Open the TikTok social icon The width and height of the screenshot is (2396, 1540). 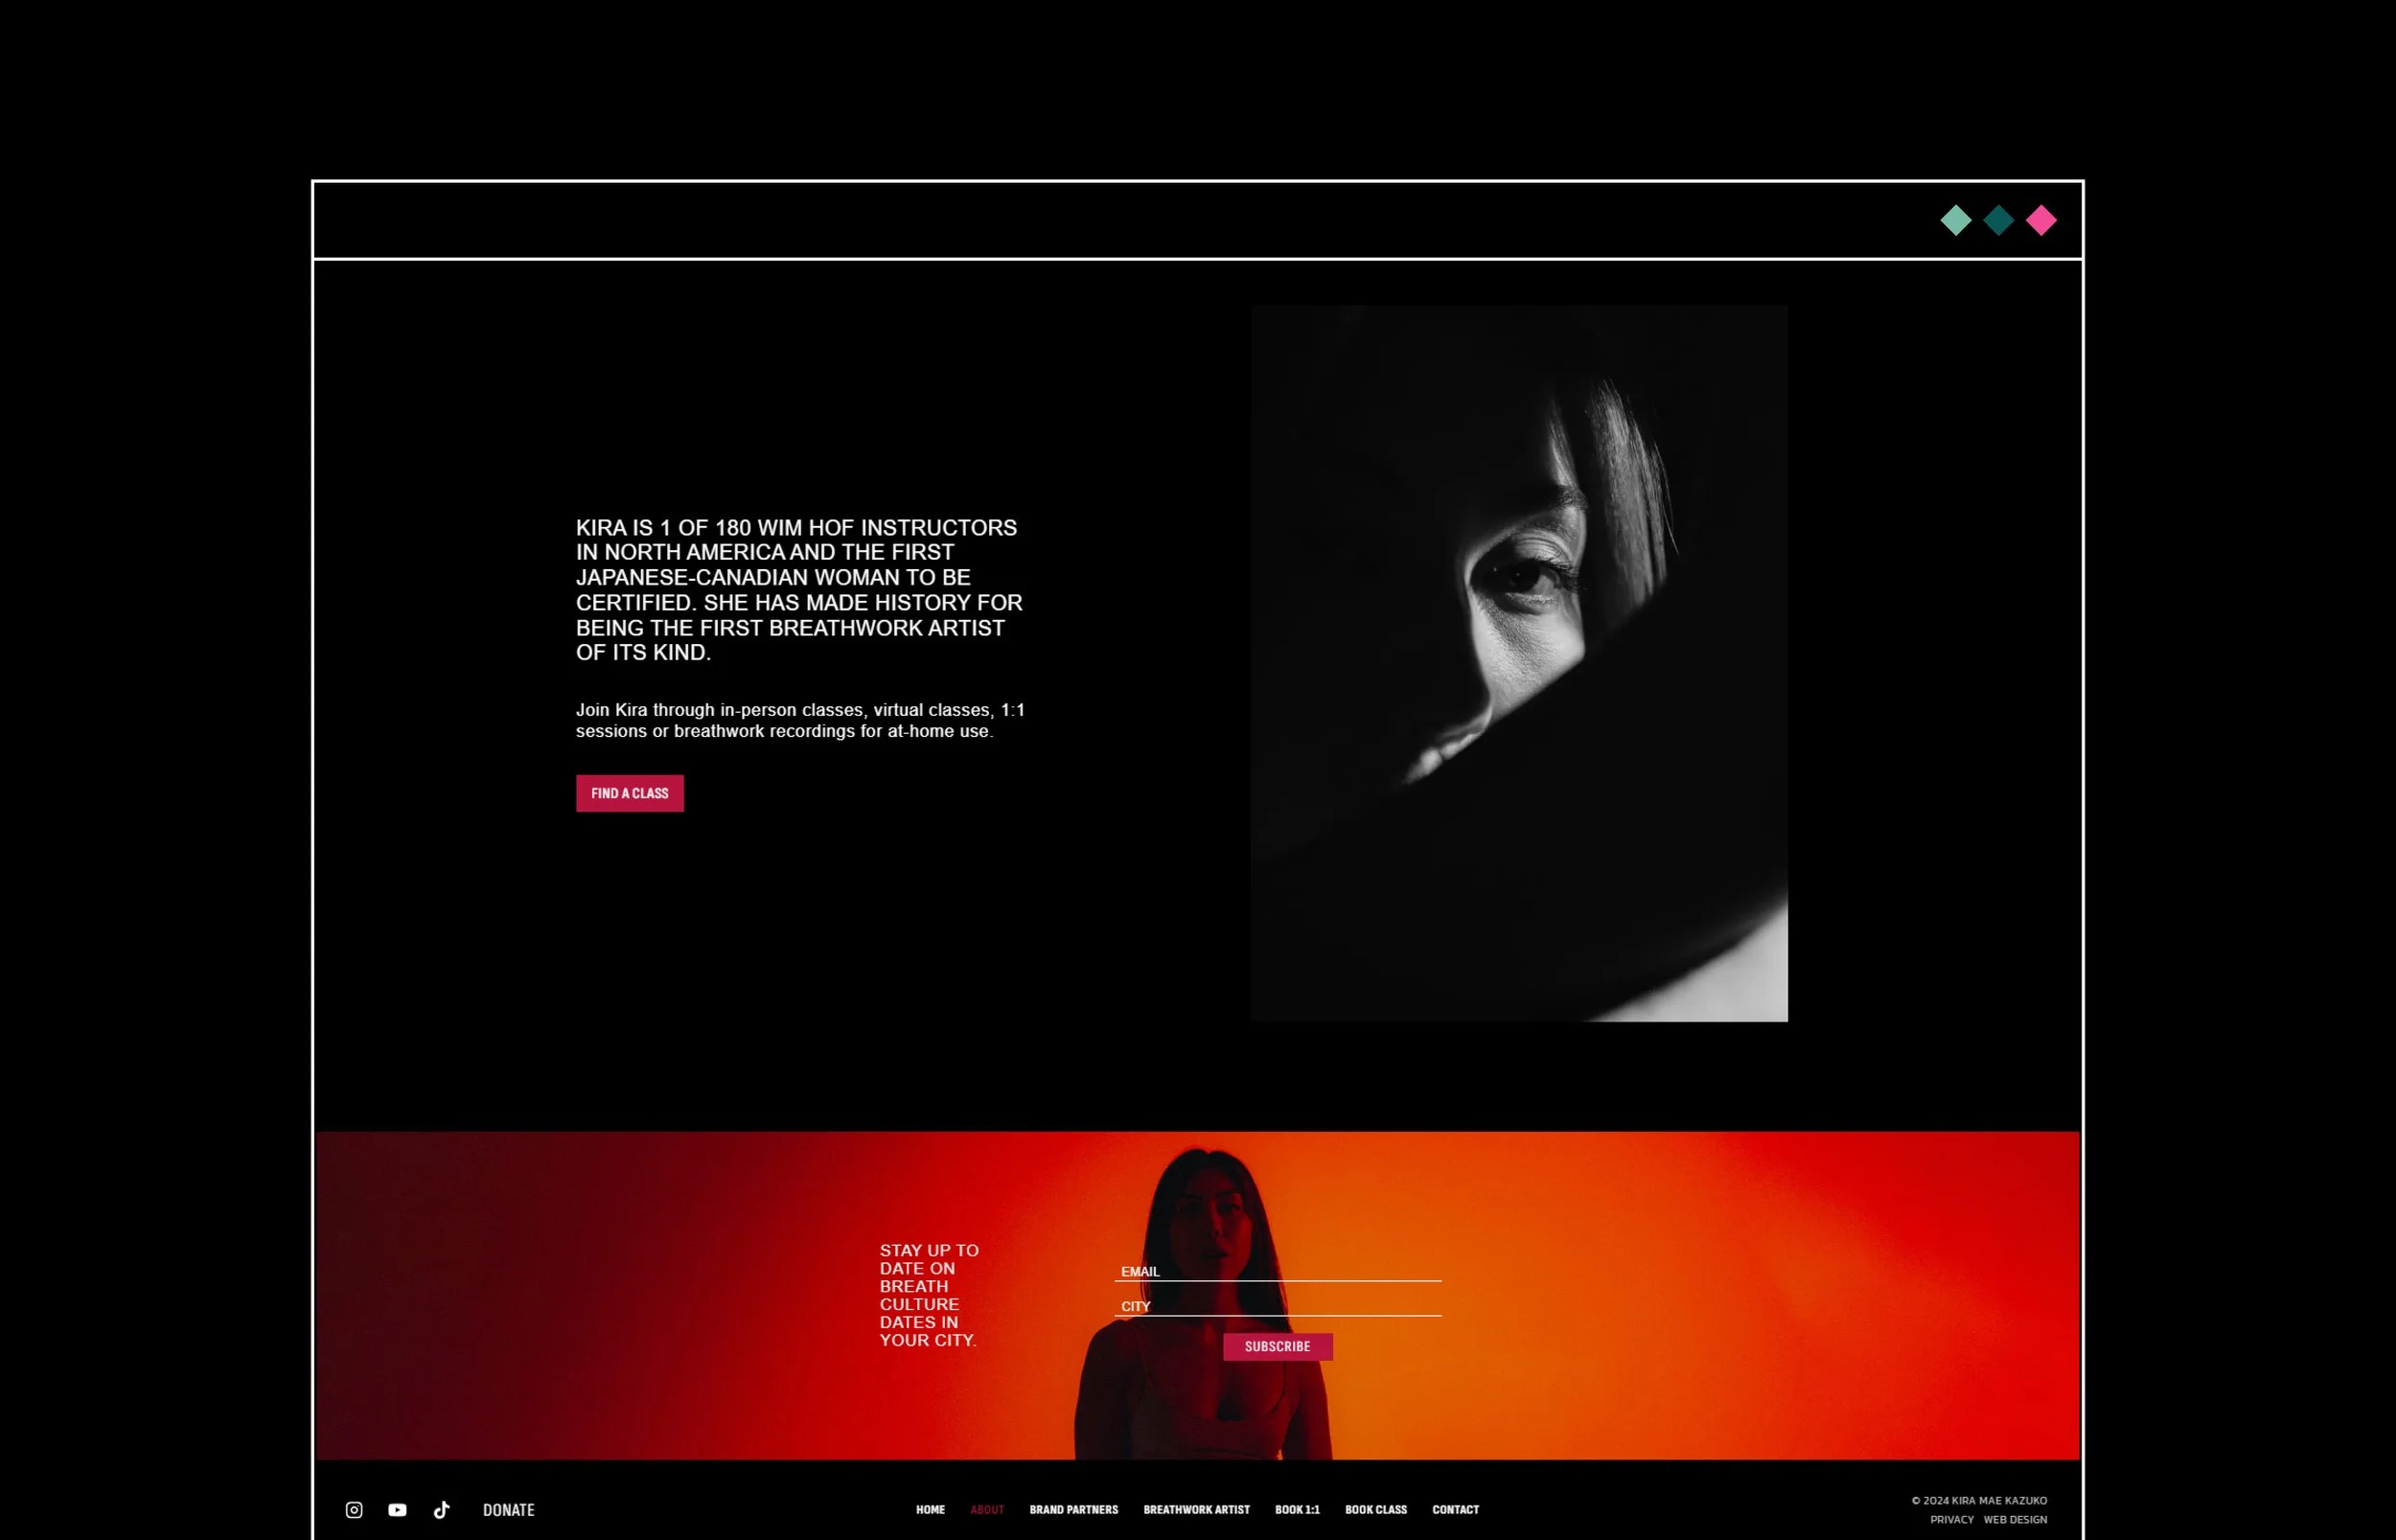click(x=441, y=1510)
